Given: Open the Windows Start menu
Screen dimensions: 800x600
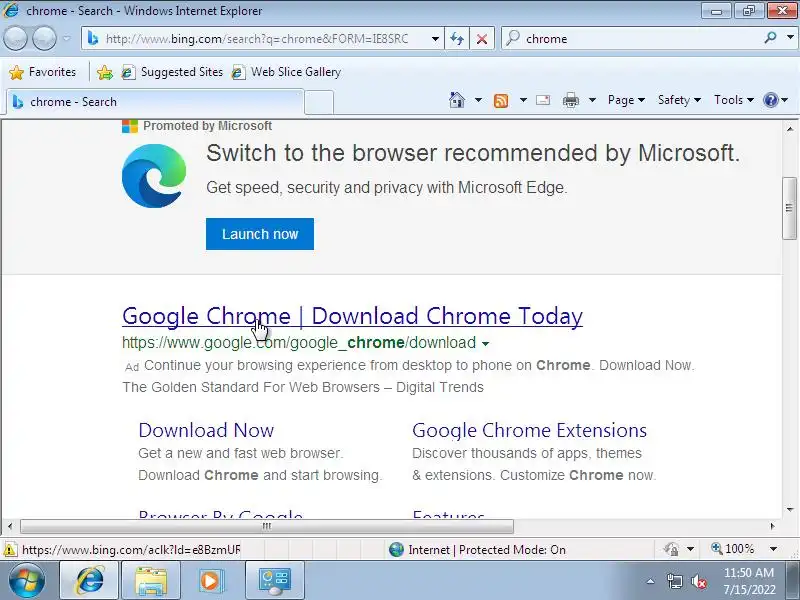Looking at the screenshot, I should tap(27, 581).
